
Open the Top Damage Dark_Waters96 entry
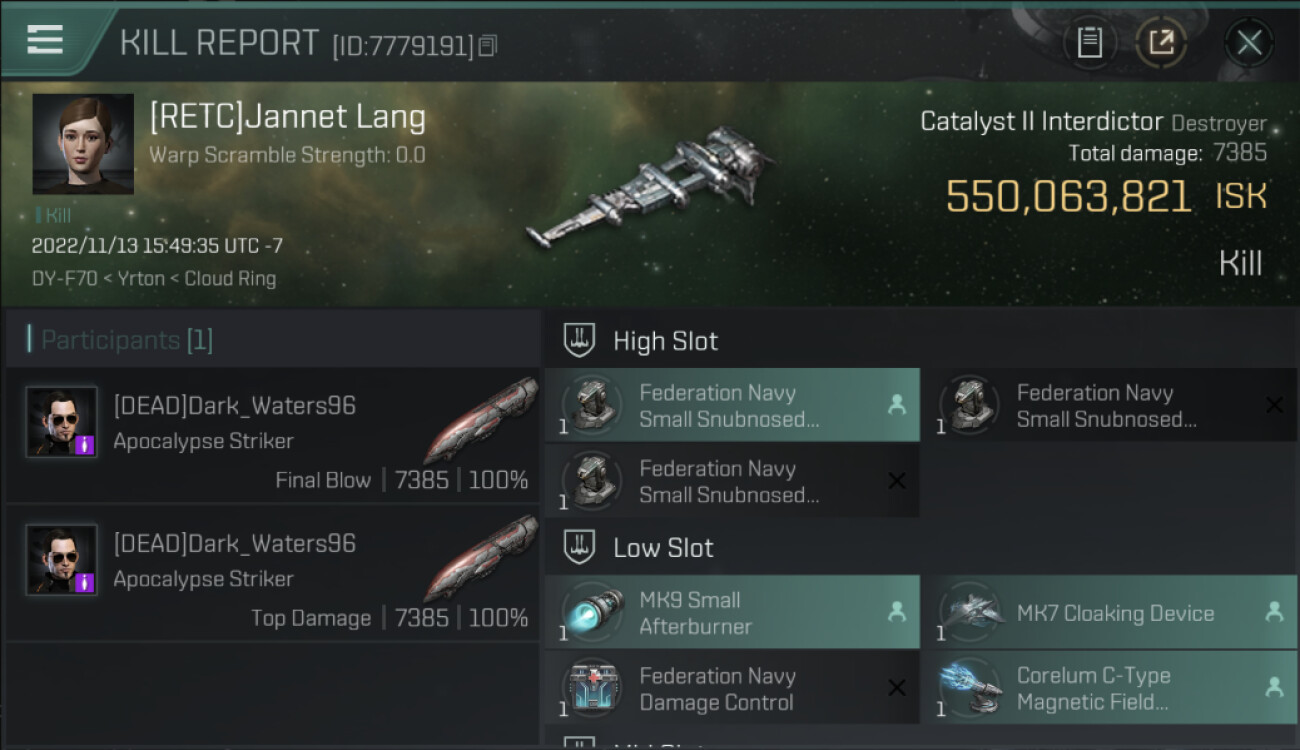(x=273, y=572)
